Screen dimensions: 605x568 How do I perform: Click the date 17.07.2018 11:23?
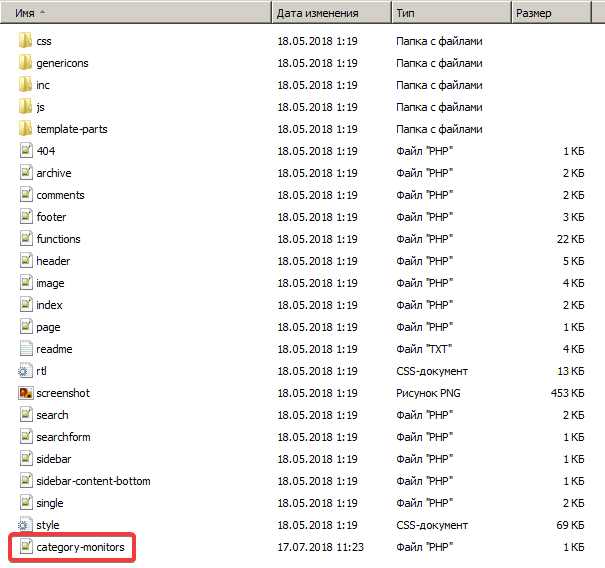pos(320,547)
